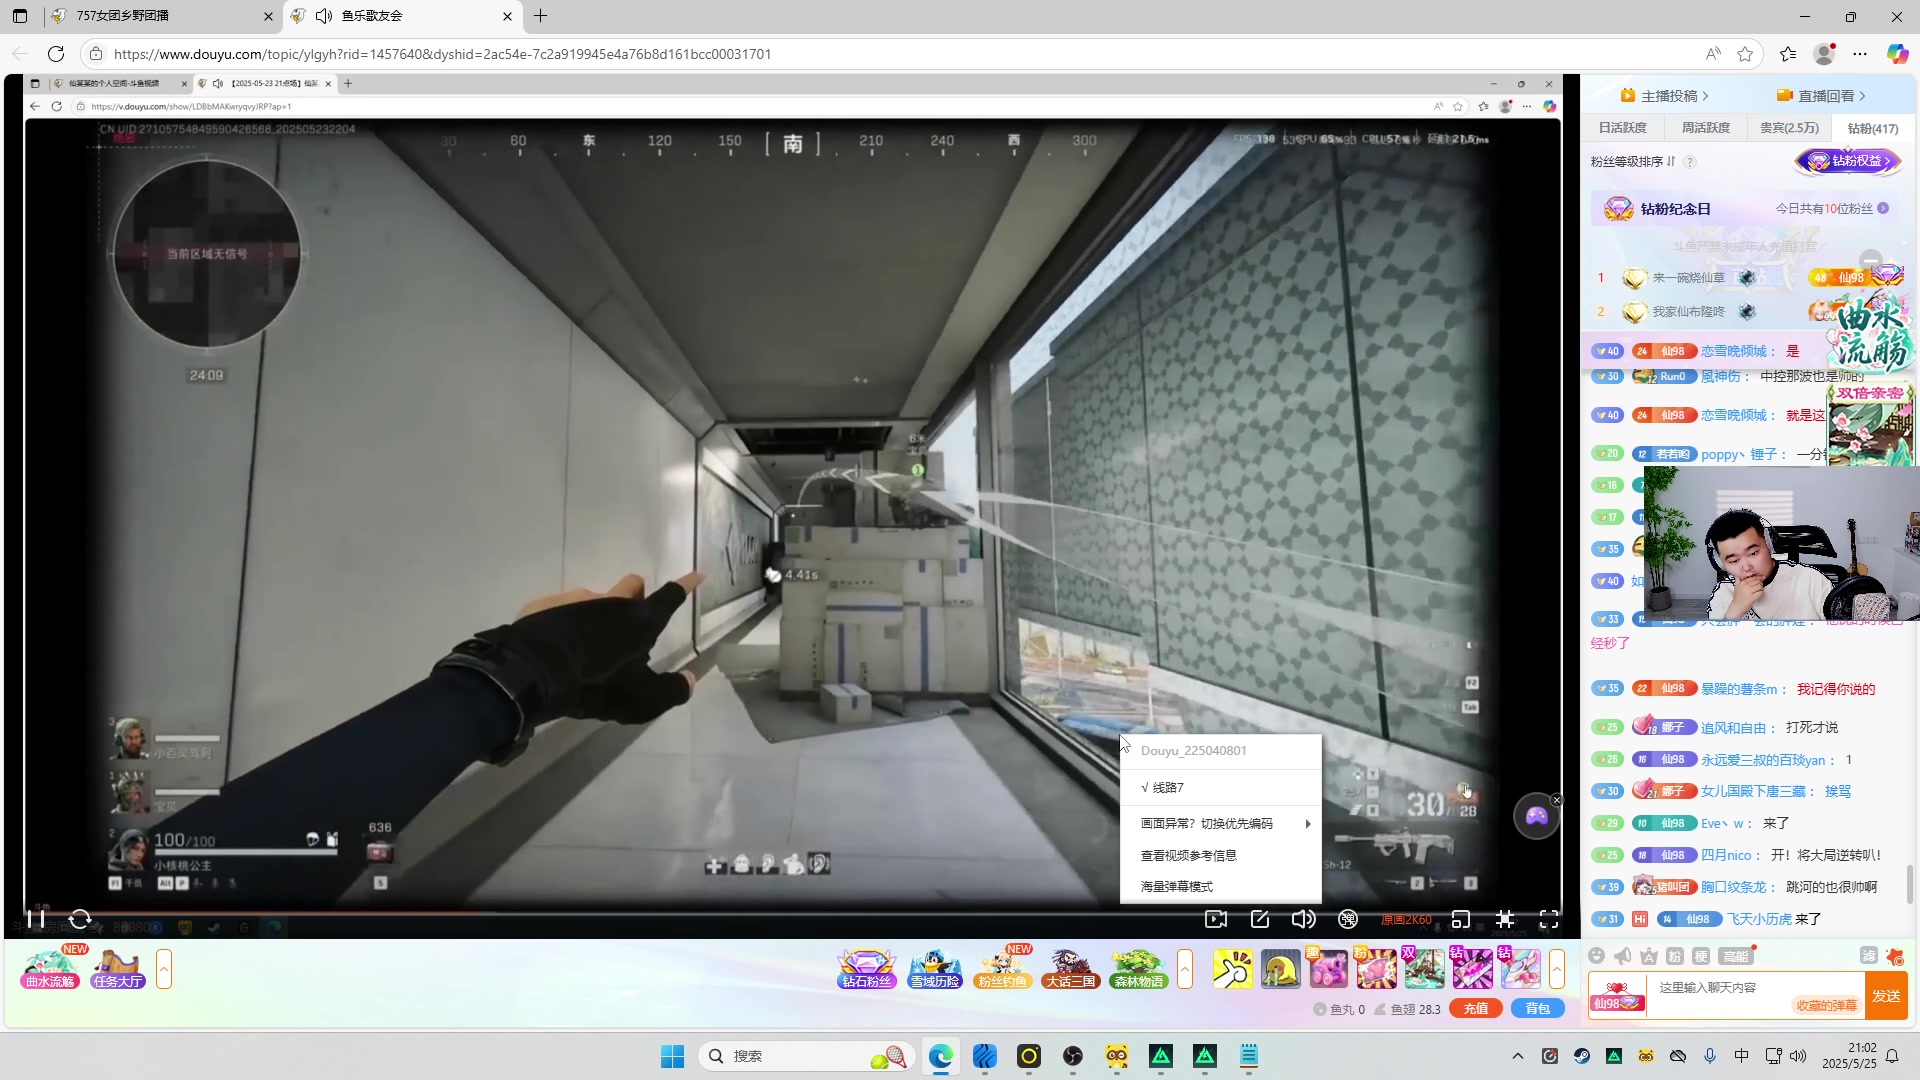Expand arrow next to 森林物语
The width and height of the screenshot is (1920, 1080).
point(1185,969)
